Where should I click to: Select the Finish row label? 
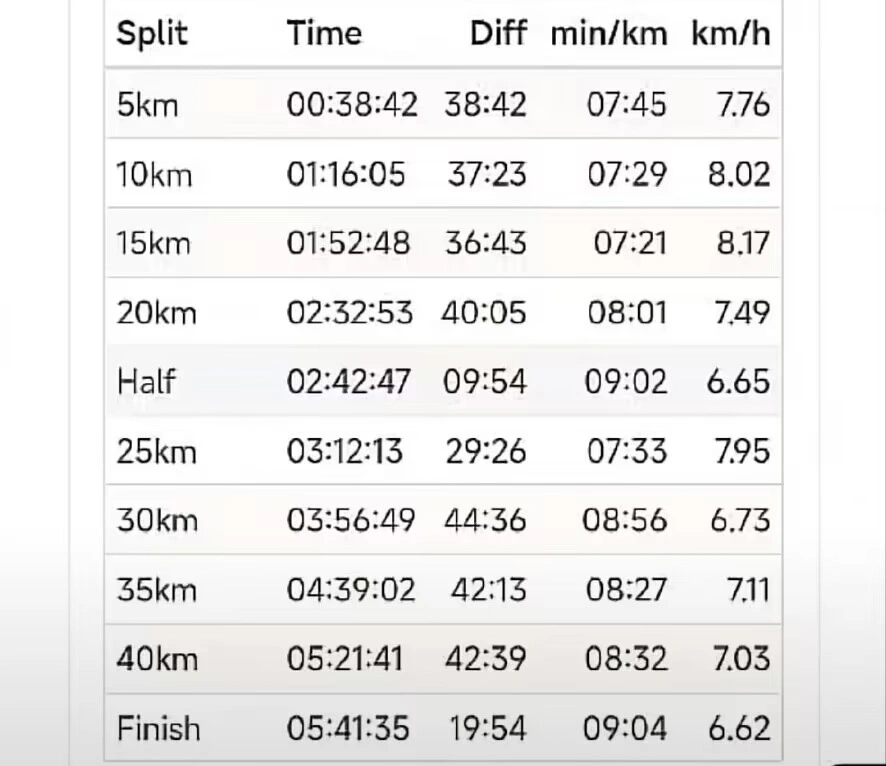point(158,728)
